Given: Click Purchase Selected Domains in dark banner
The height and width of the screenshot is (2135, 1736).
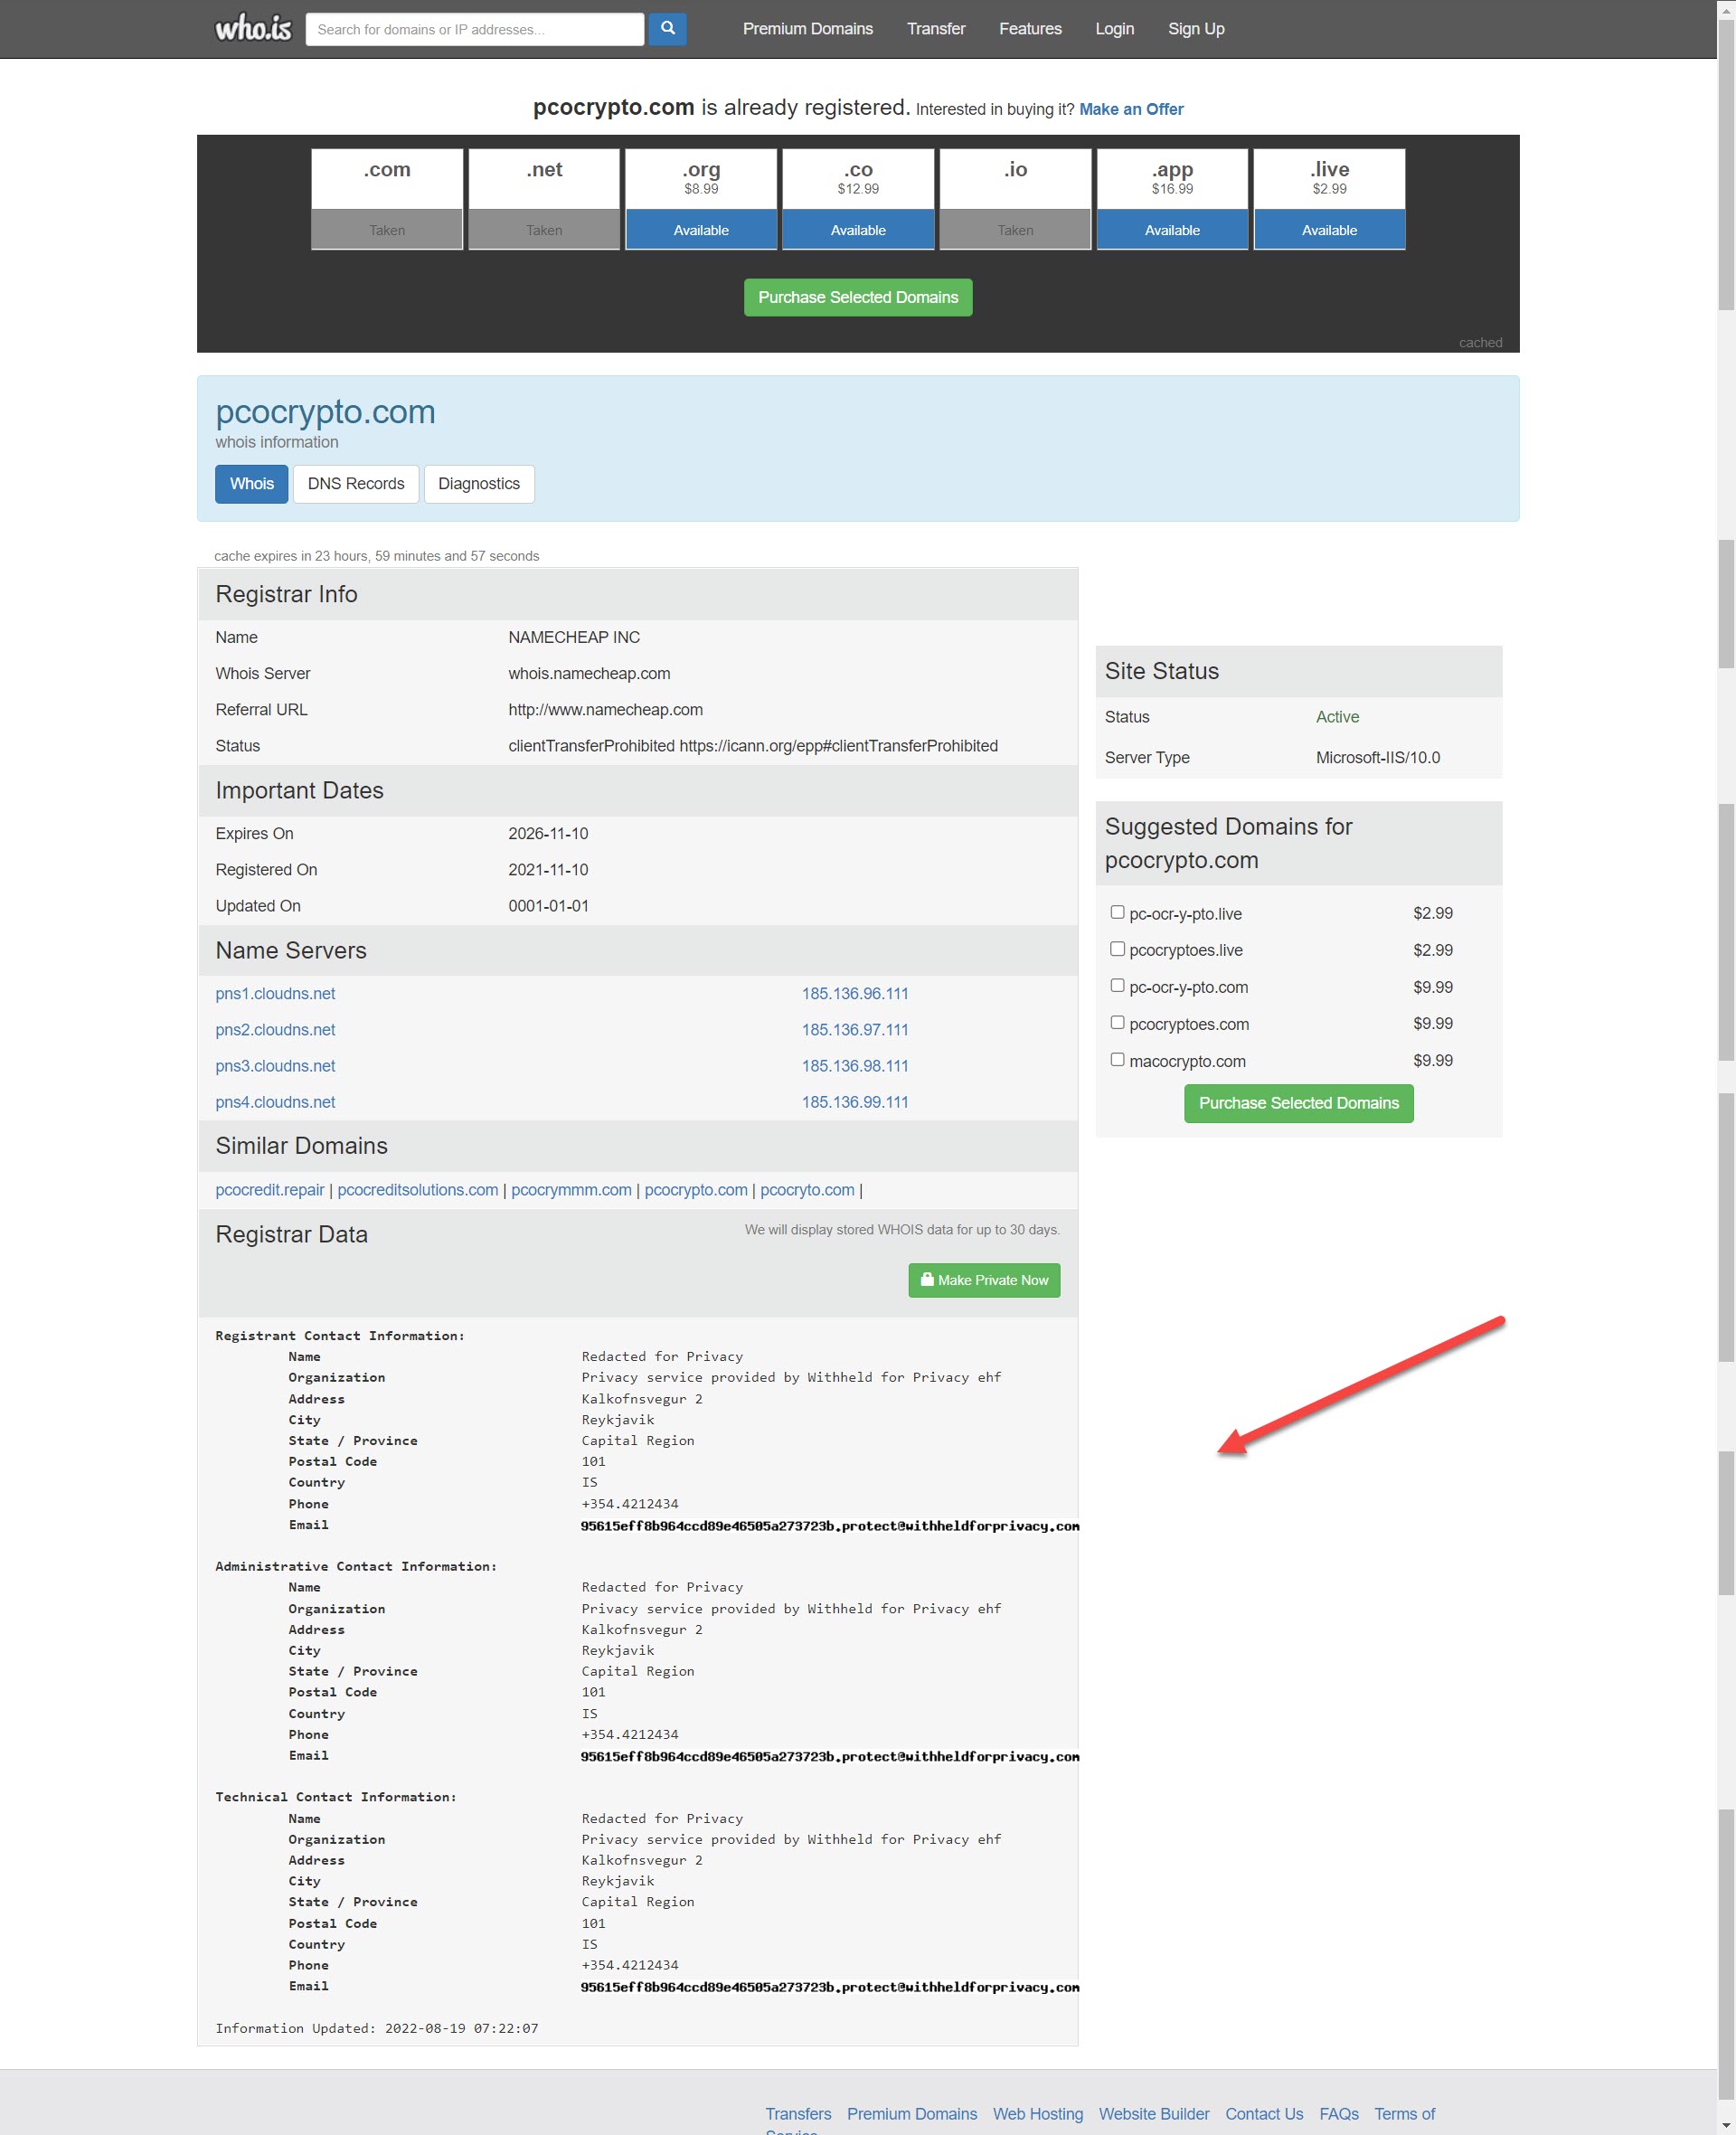Looking at the screenshot, I should tap(858, 297).
